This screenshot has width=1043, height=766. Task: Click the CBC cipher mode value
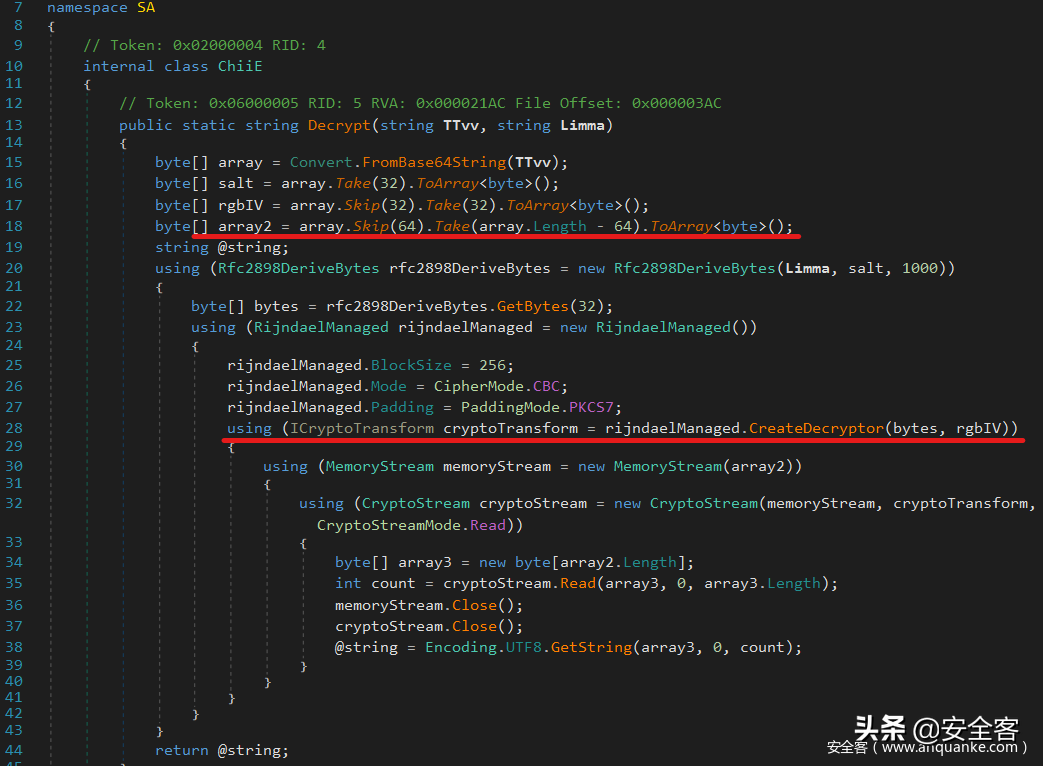click(x=546, y=386)
